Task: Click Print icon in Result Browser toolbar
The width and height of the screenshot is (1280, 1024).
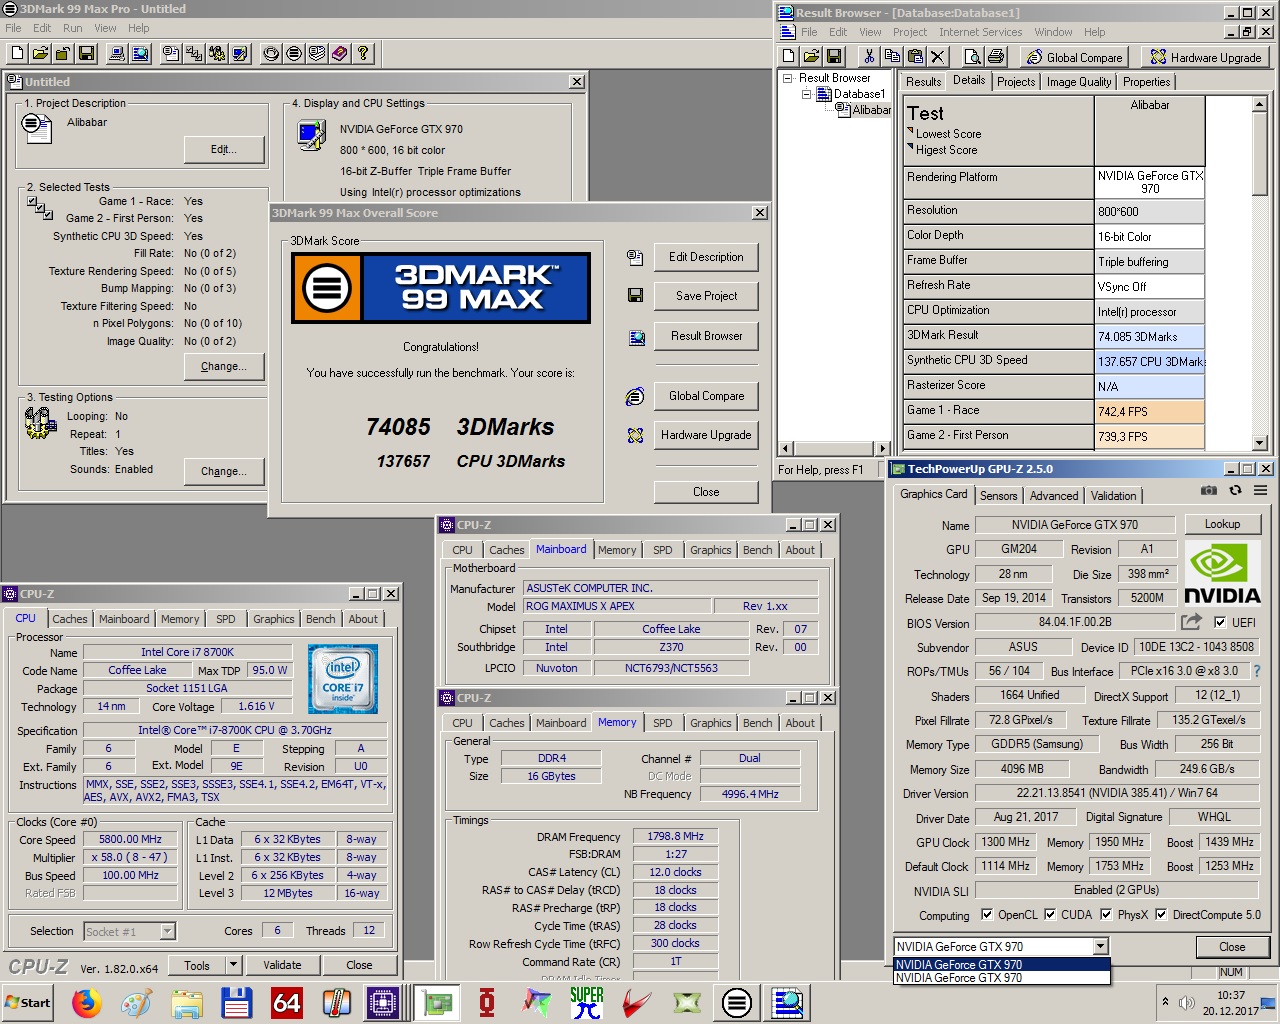Action: (995, 57)
